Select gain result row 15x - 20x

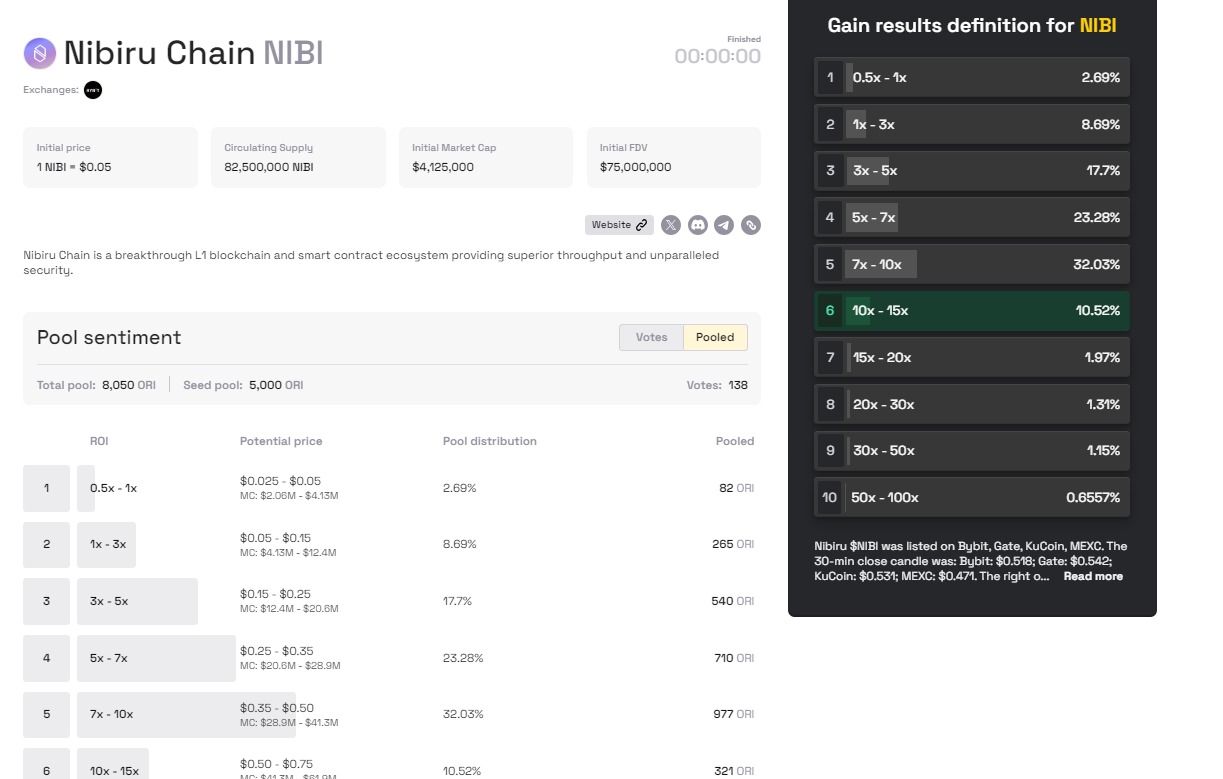point(972,357)
